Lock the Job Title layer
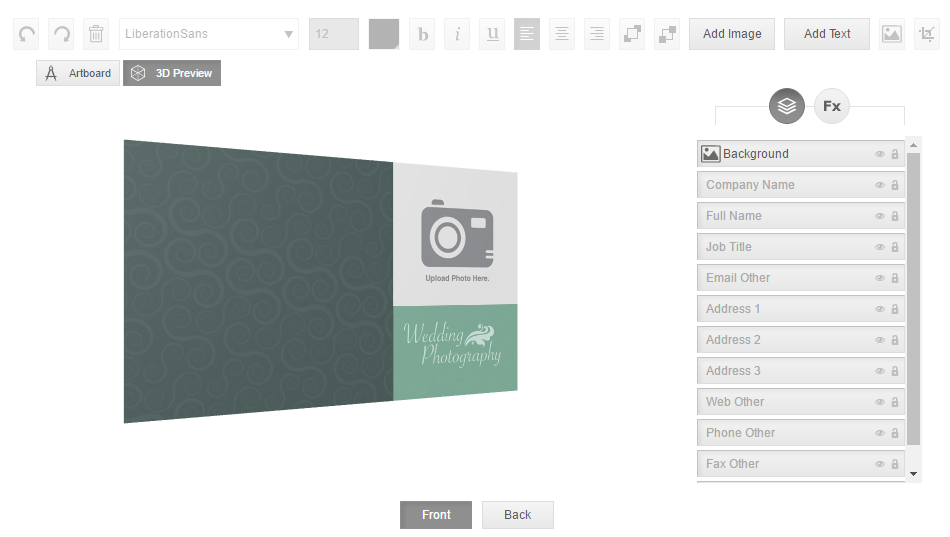The width and height of the screenshot is (950, 537). click(x=895, y=247)
